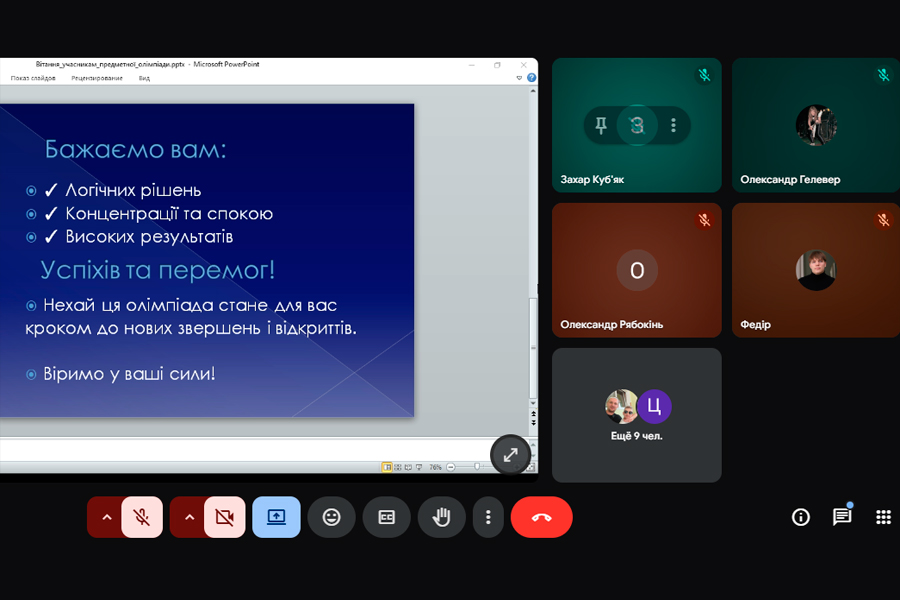Go to previous slide double-arrow button
Screen dimensions: 900x600
(x=533, y=413)
